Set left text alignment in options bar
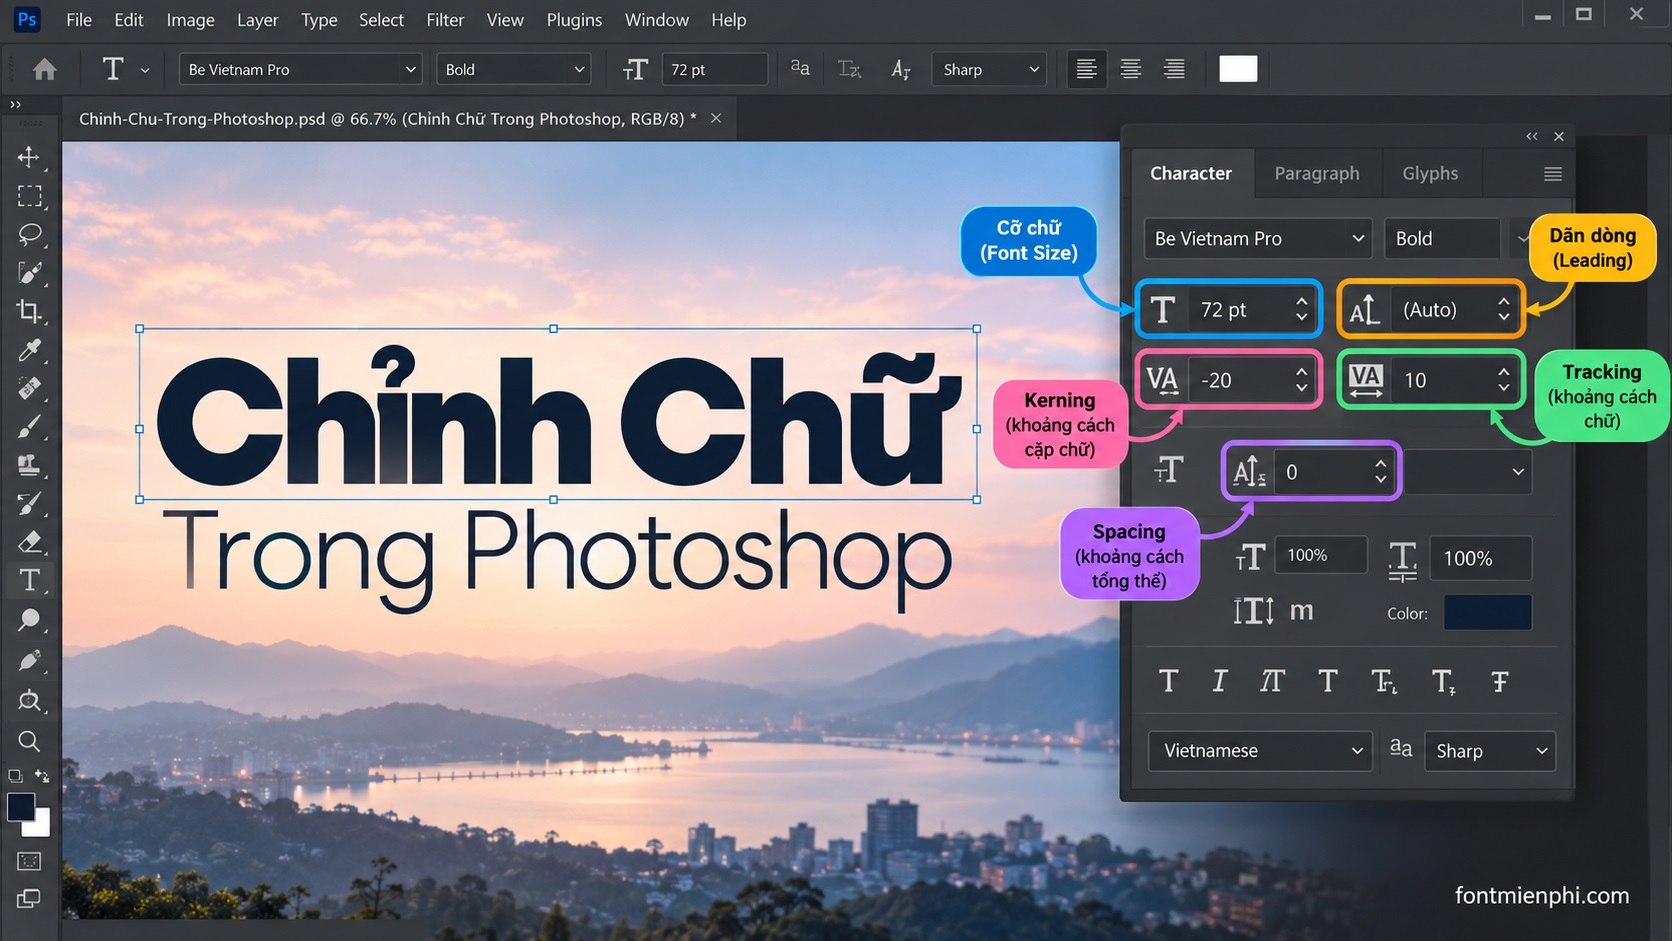The image size is (1672, 941). tap(1086, 69)
